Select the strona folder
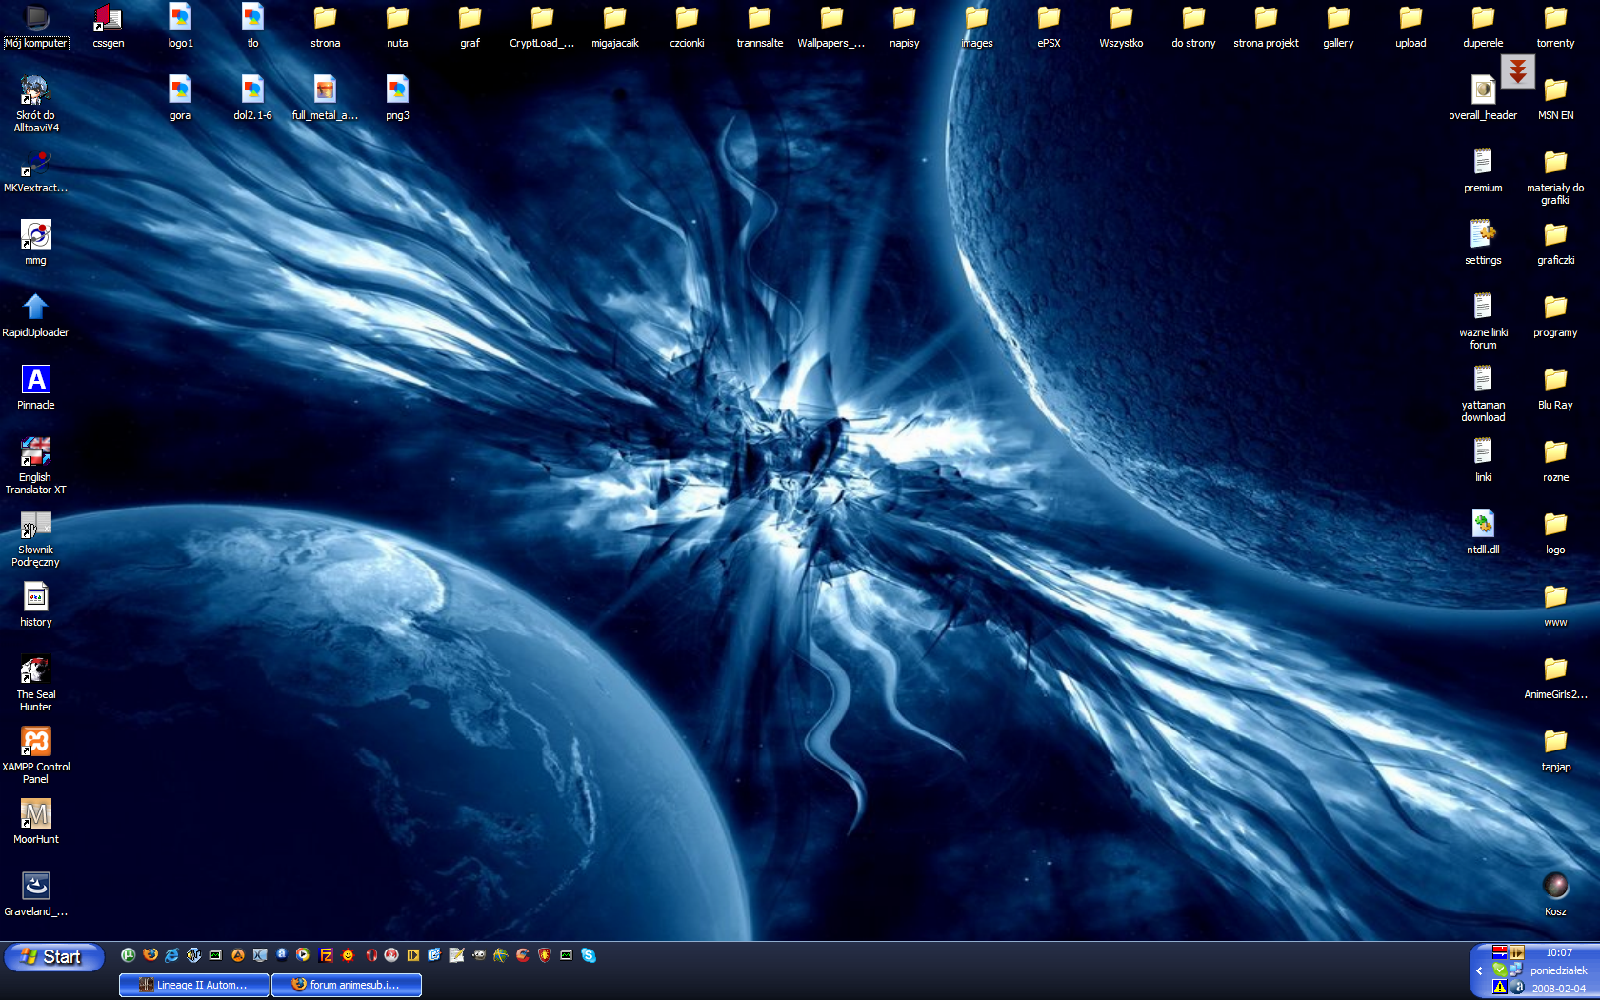1600x1000 pixels. 325,26
